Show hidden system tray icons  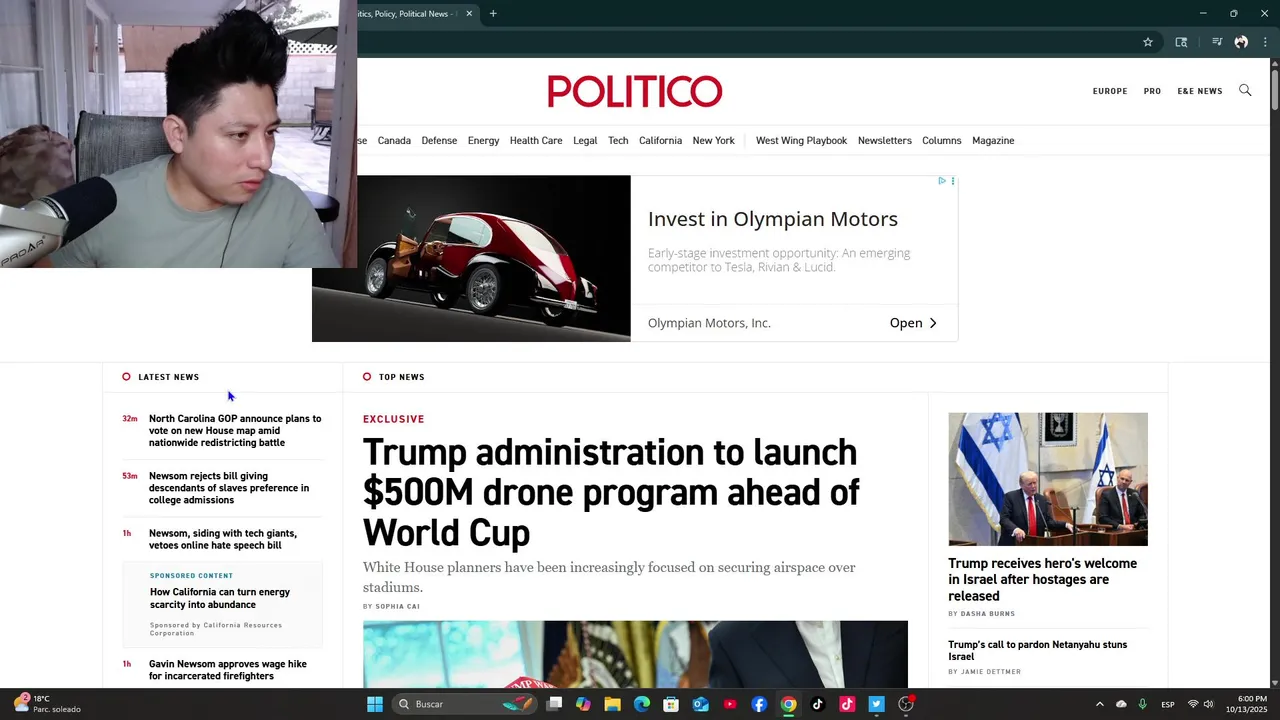tap(1099, 704)
